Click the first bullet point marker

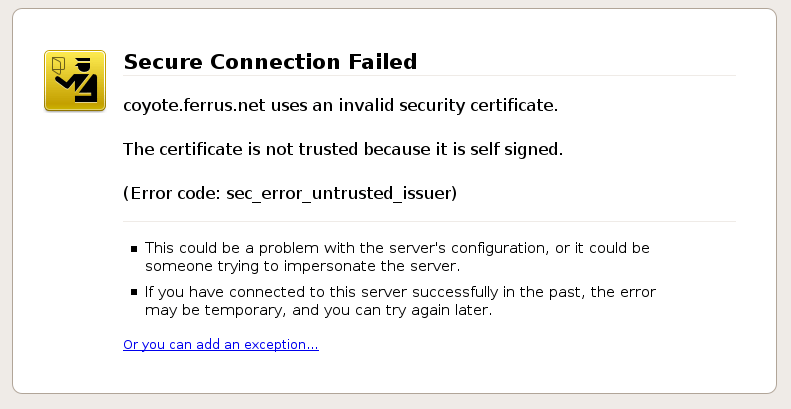(134, 248)
